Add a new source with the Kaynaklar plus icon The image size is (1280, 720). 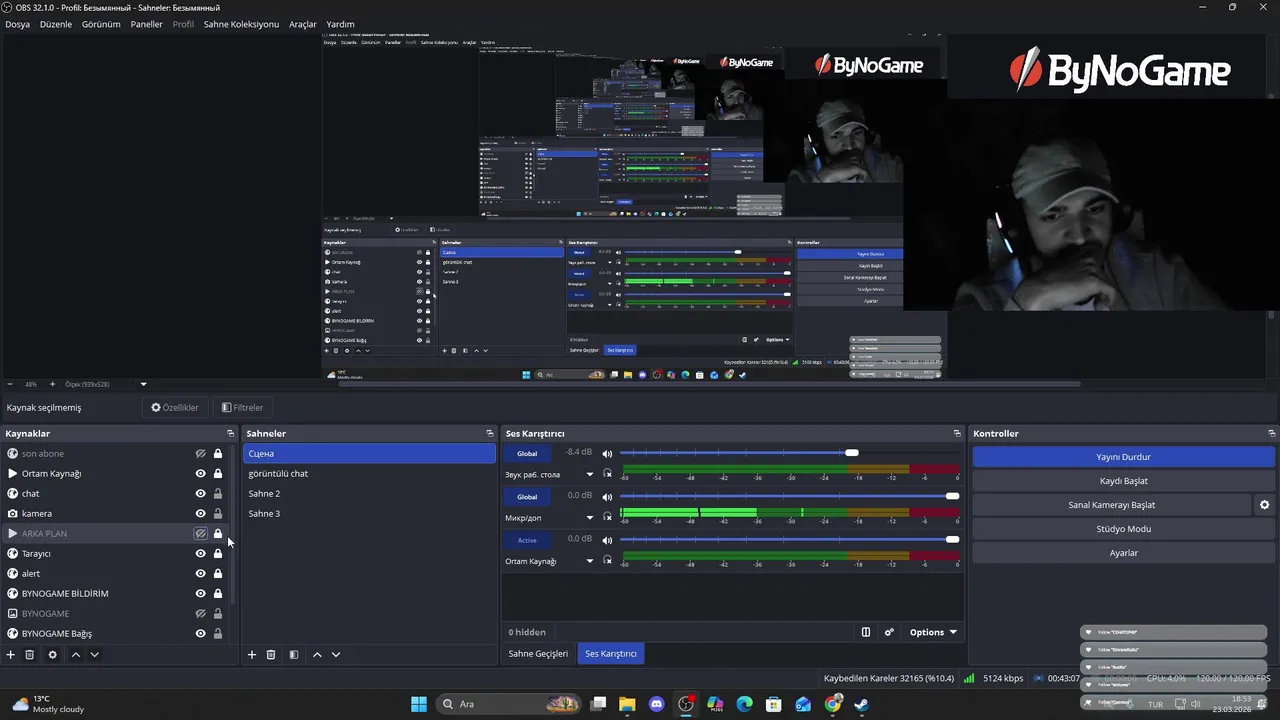pos(11,654)
